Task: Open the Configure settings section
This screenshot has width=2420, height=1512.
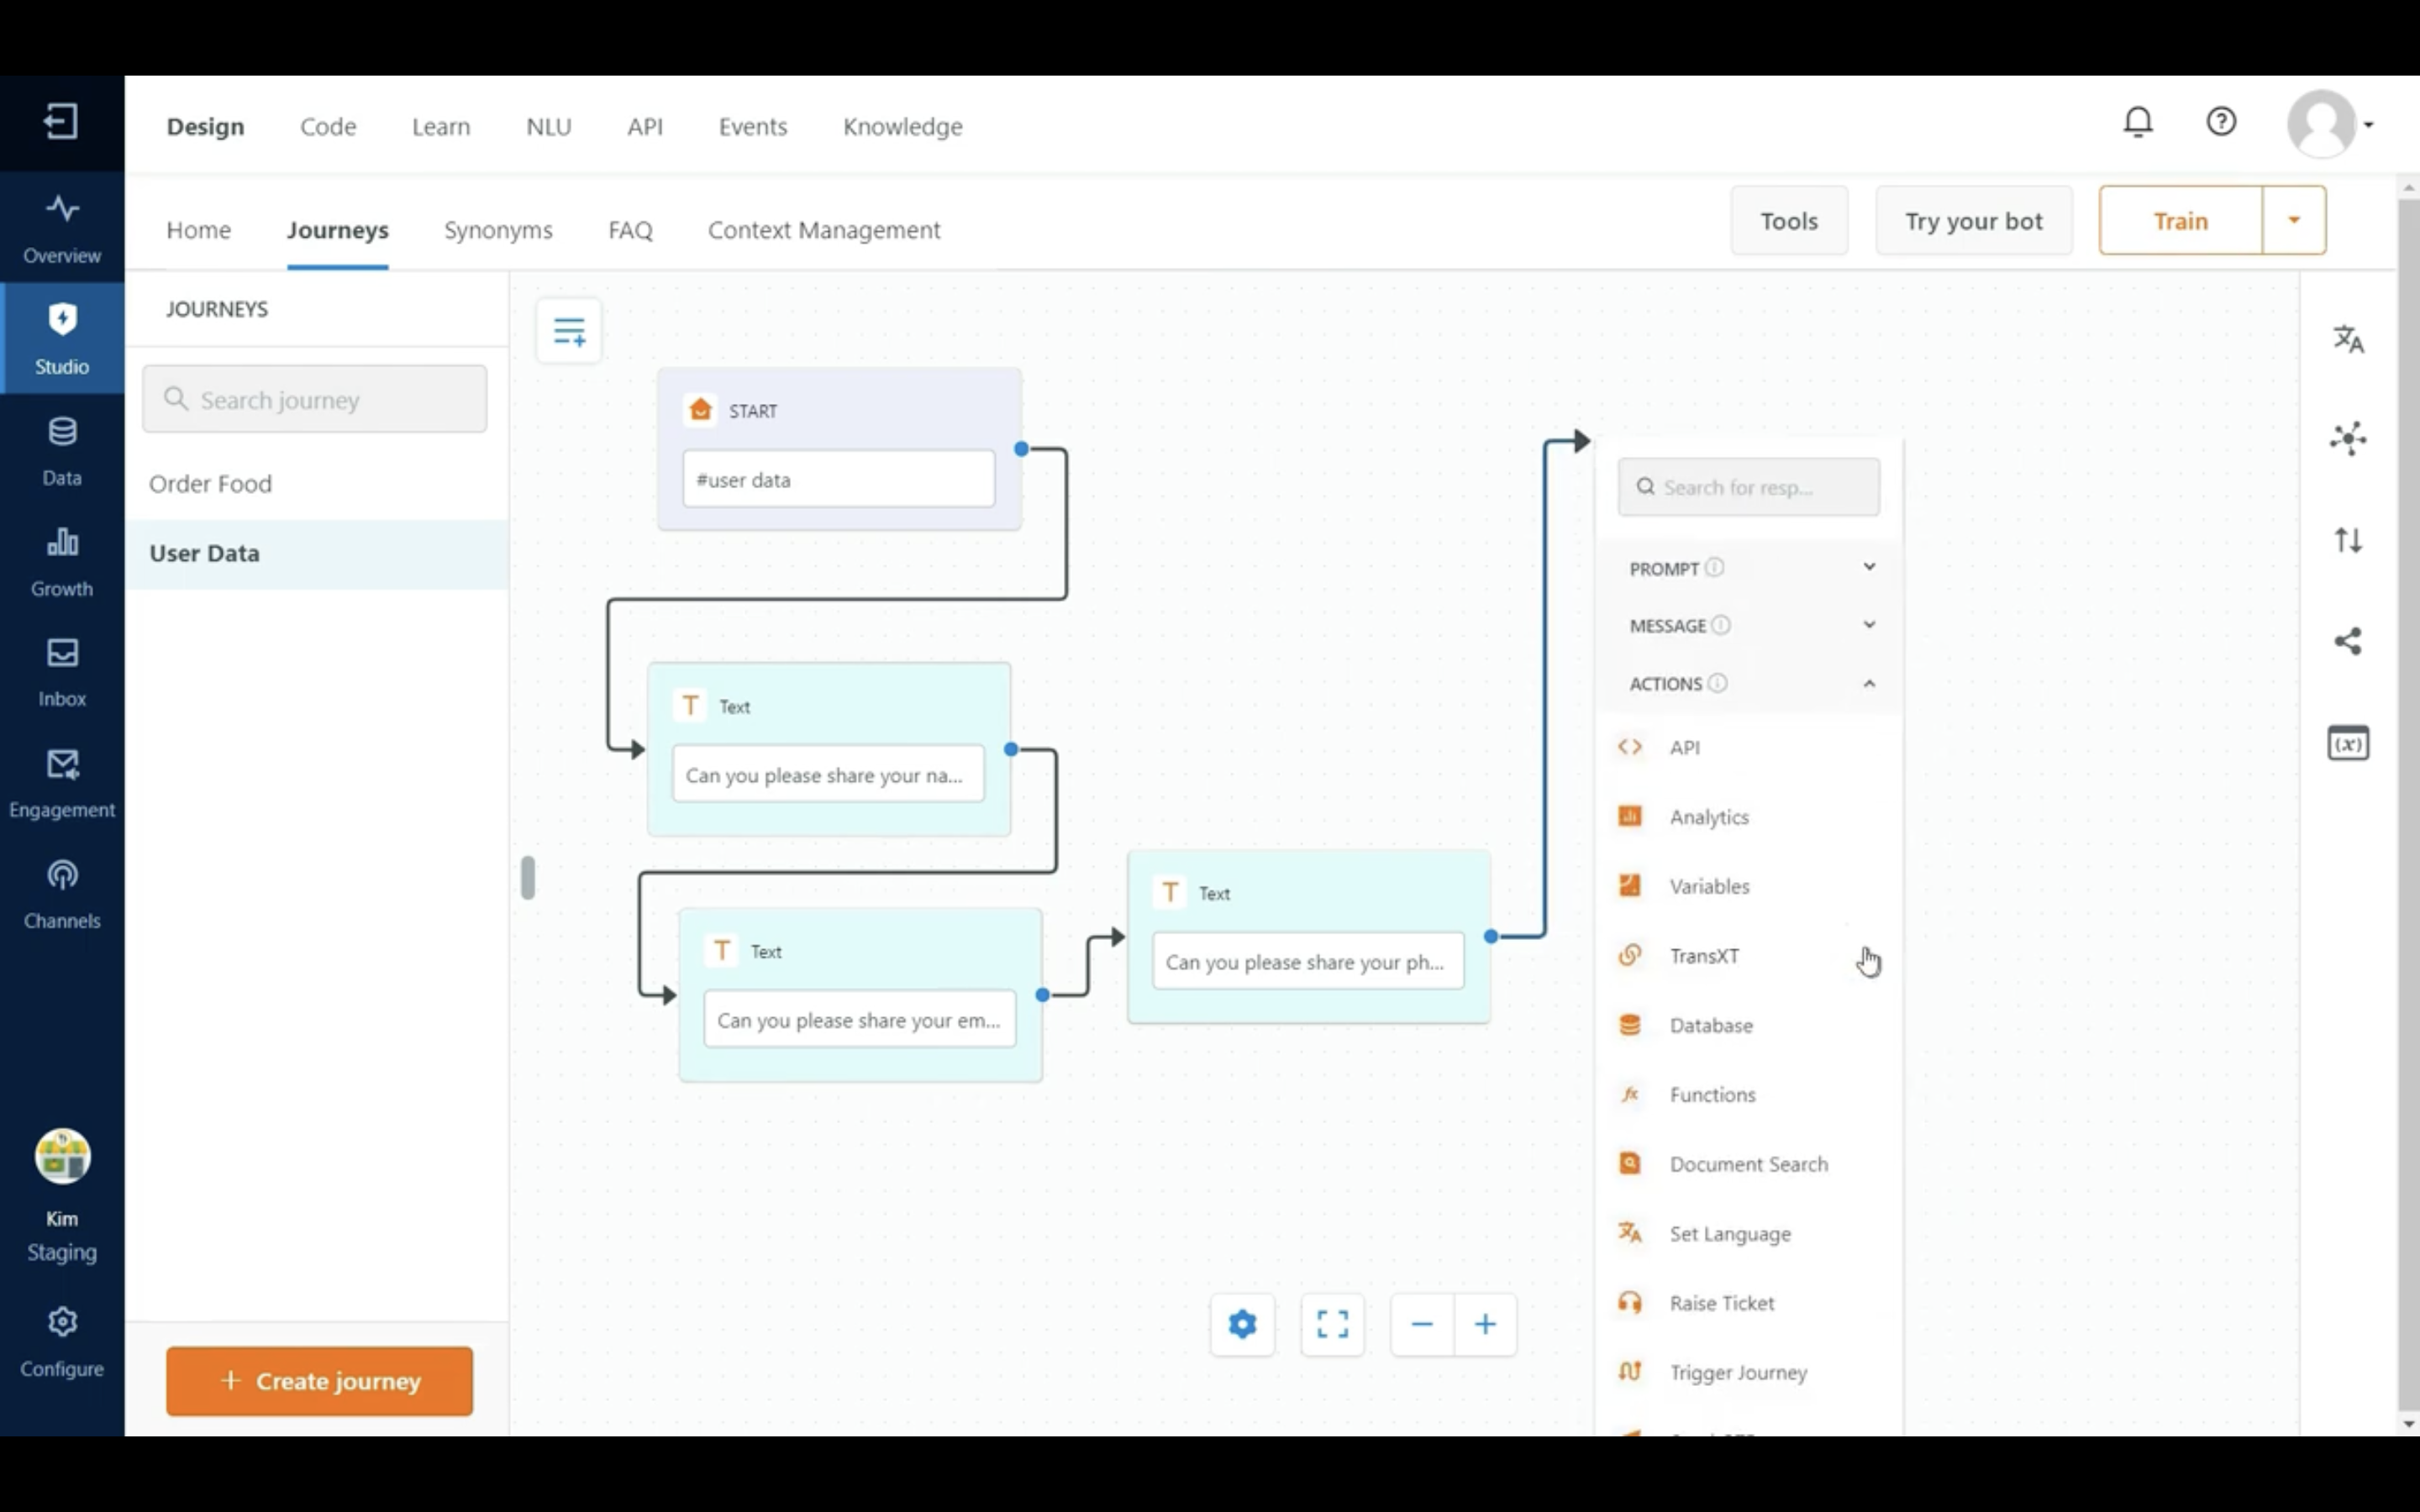Action: 62,1341
